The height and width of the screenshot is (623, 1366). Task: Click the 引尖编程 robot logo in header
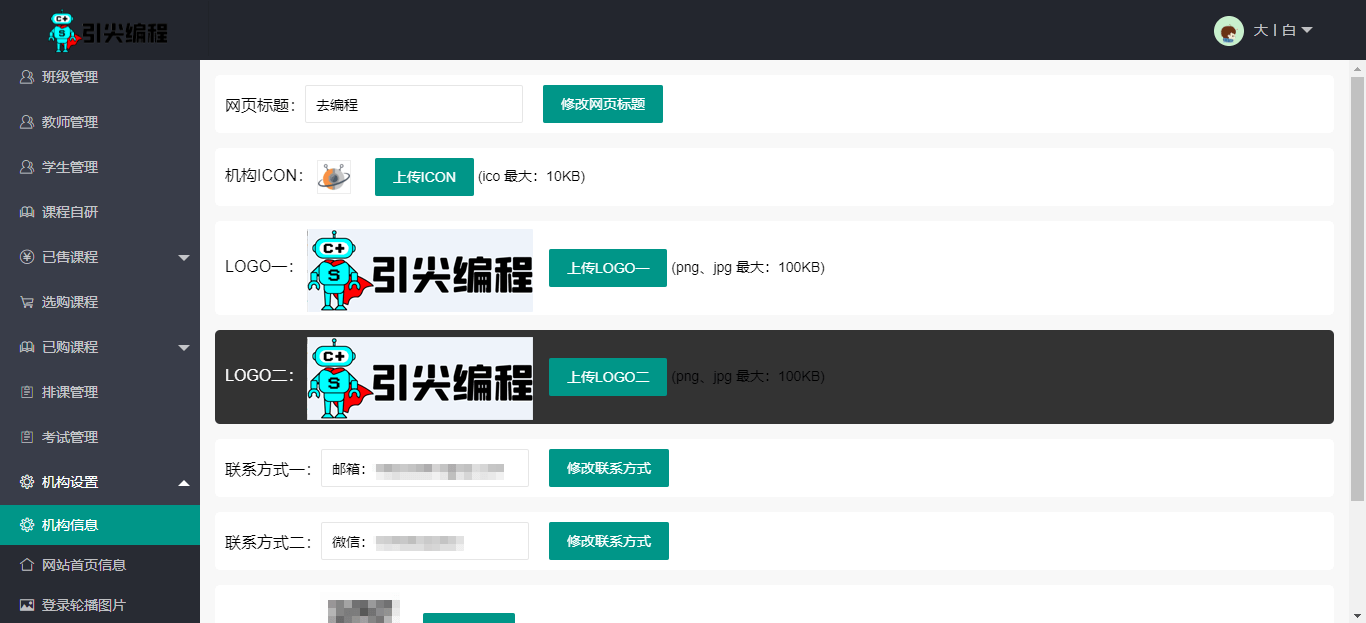point(108,31)
